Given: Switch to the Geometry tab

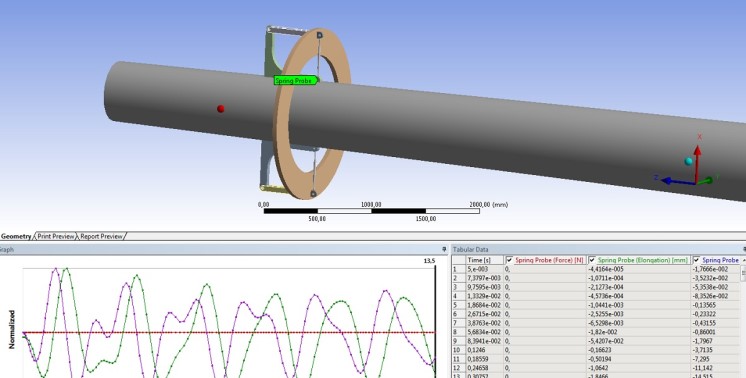Looking at the screenshot, I should pos(16,236).
